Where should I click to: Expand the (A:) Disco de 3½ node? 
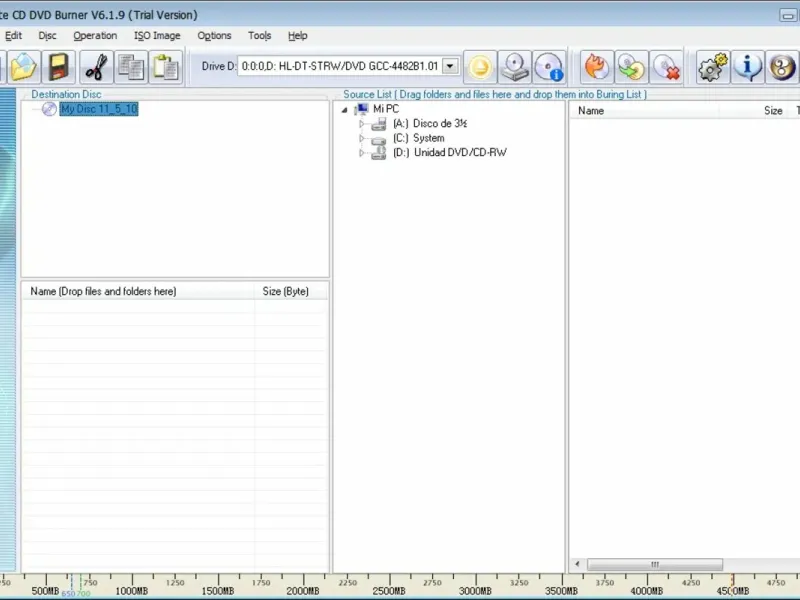click(x=362, y=123)
